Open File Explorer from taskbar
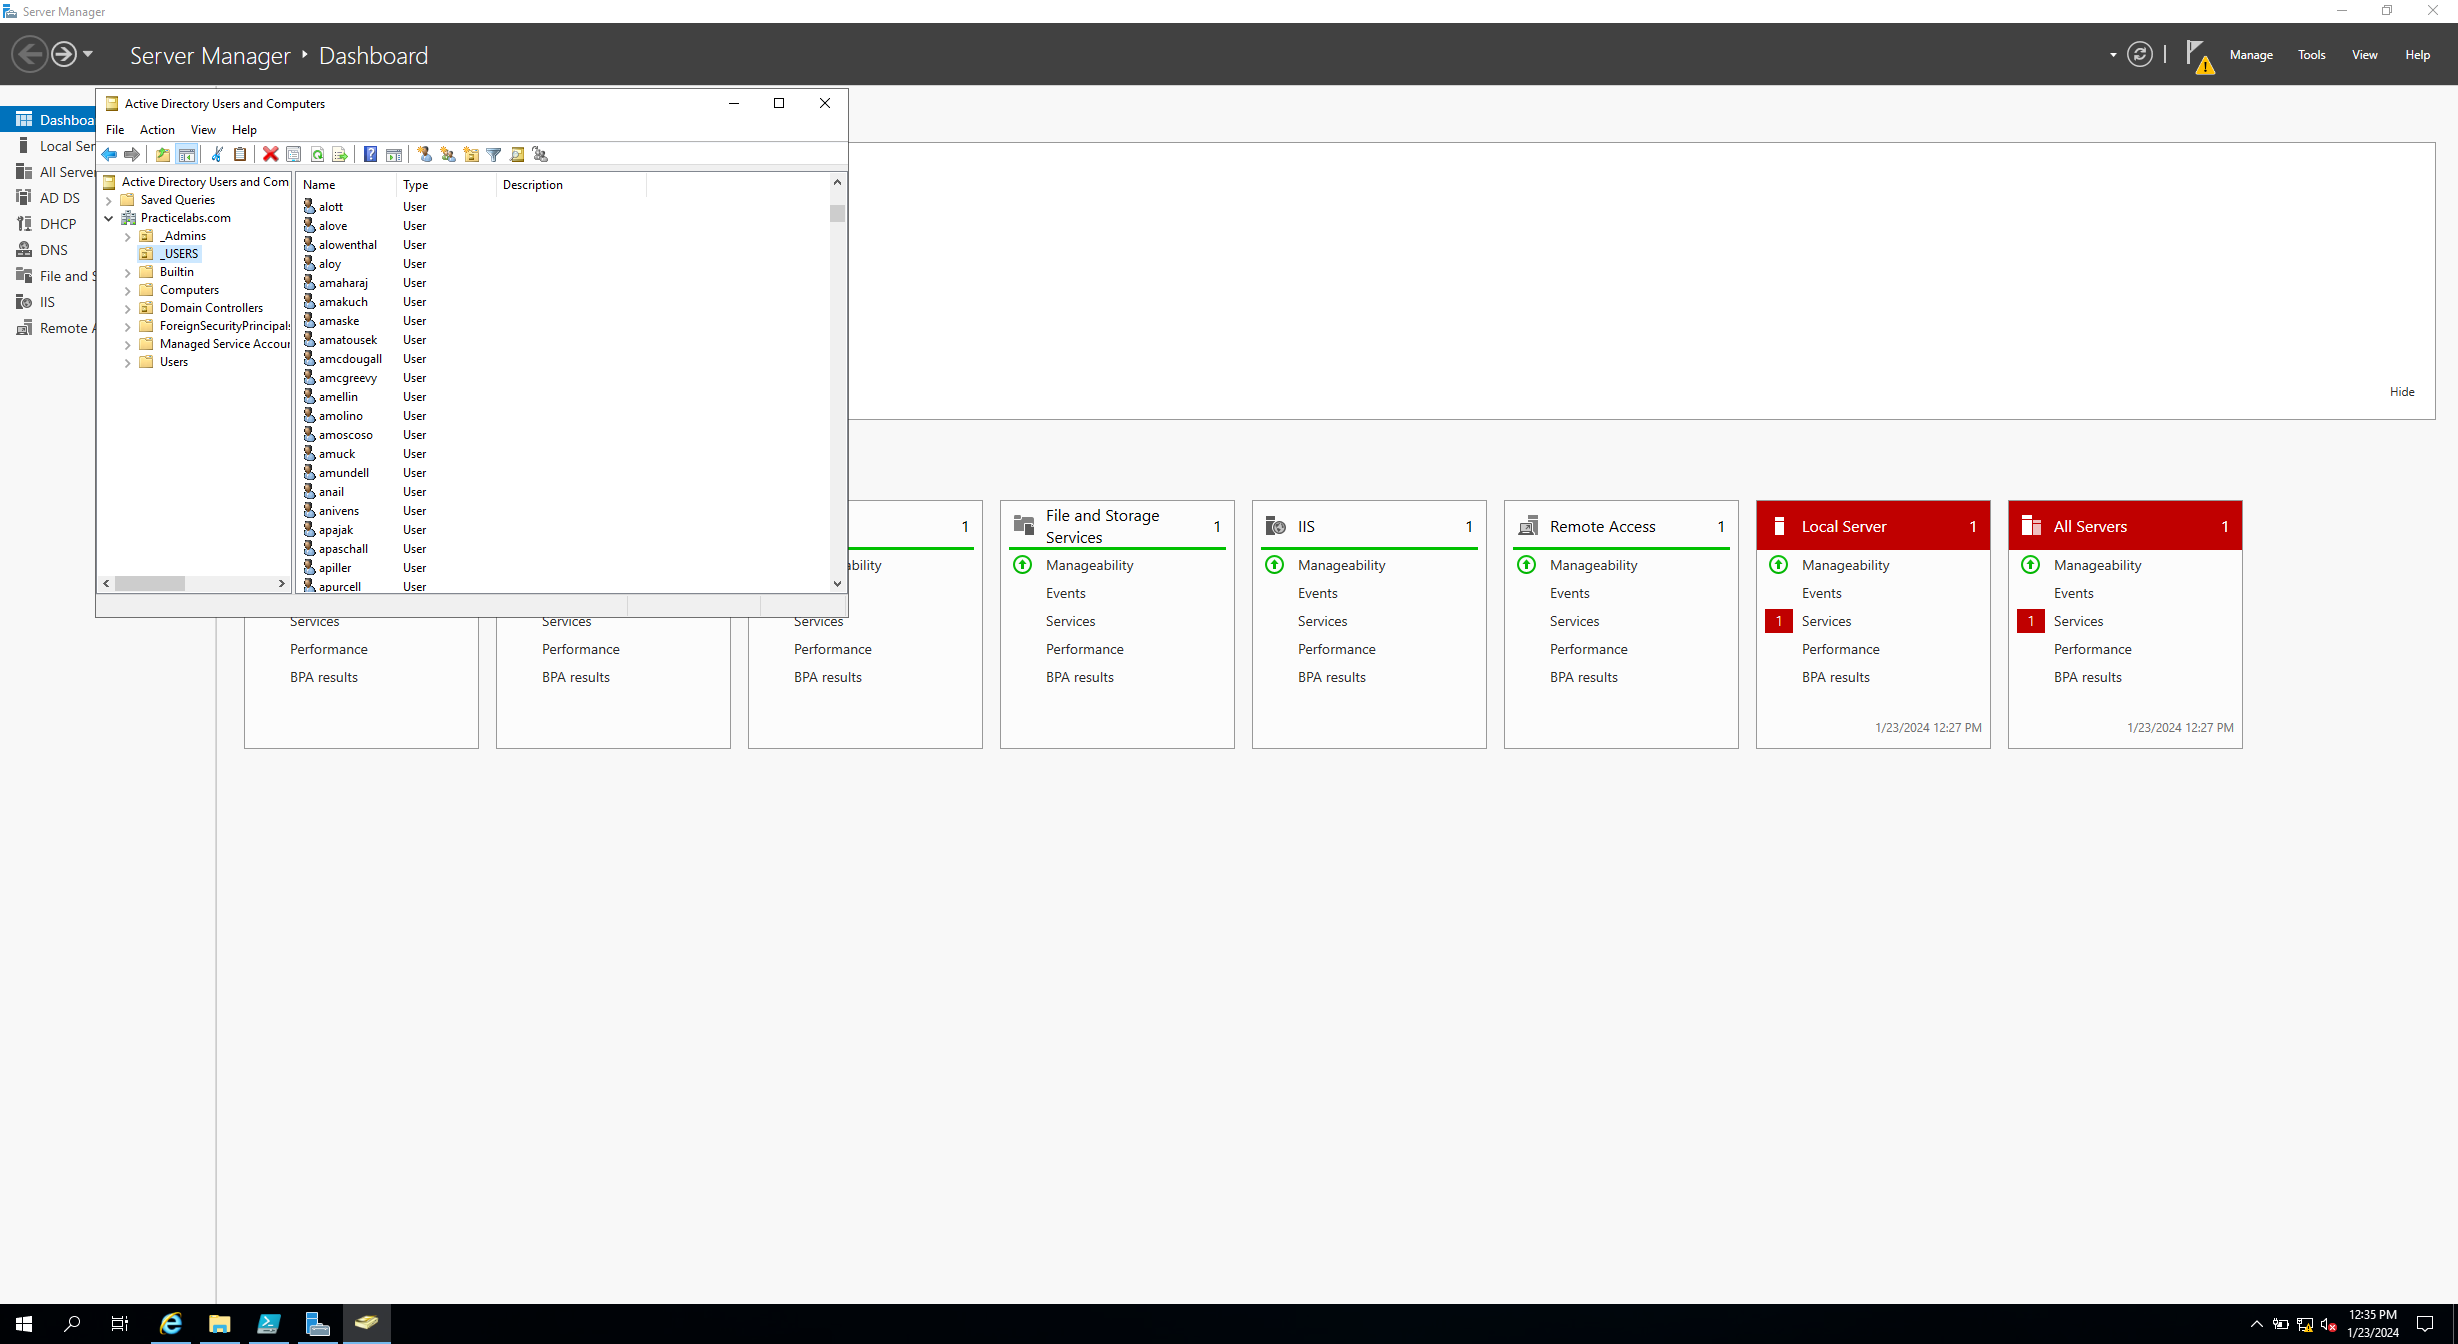Screen dimensions: 2458x1344 (219, 1324)
